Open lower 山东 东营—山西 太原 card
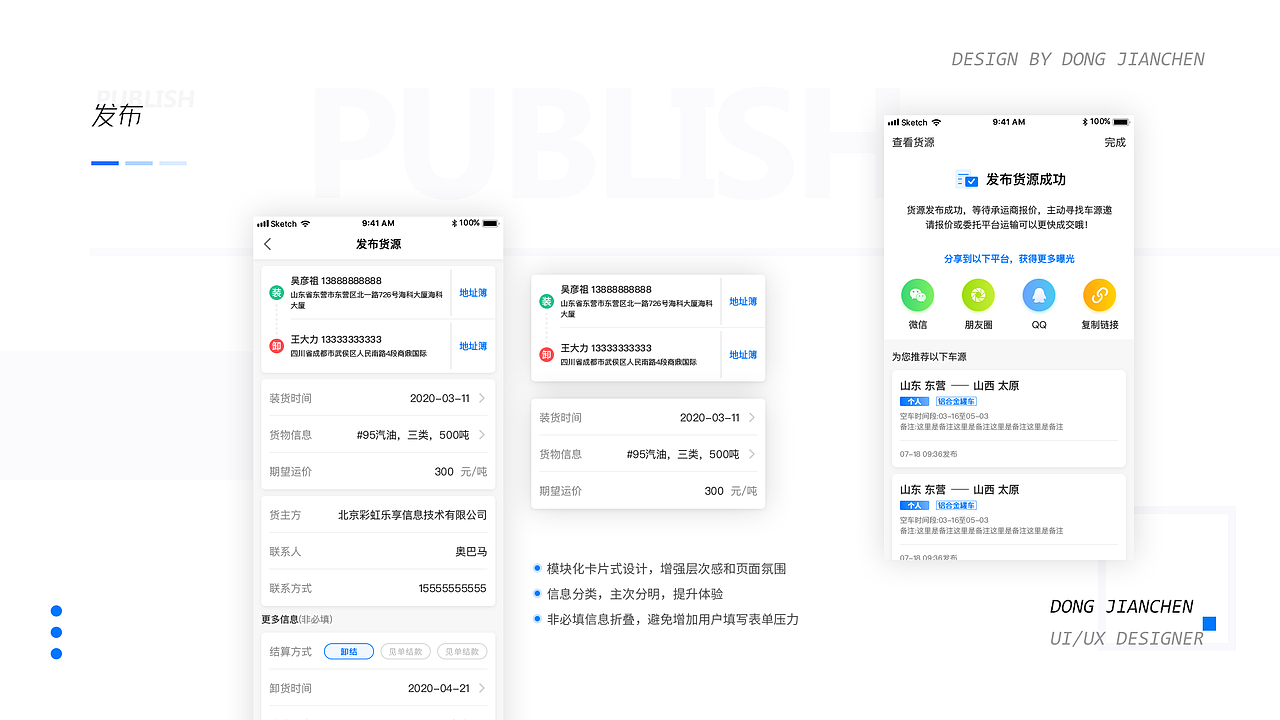1280x720 pixels. pyautogui.click(x=1009, y=517)
